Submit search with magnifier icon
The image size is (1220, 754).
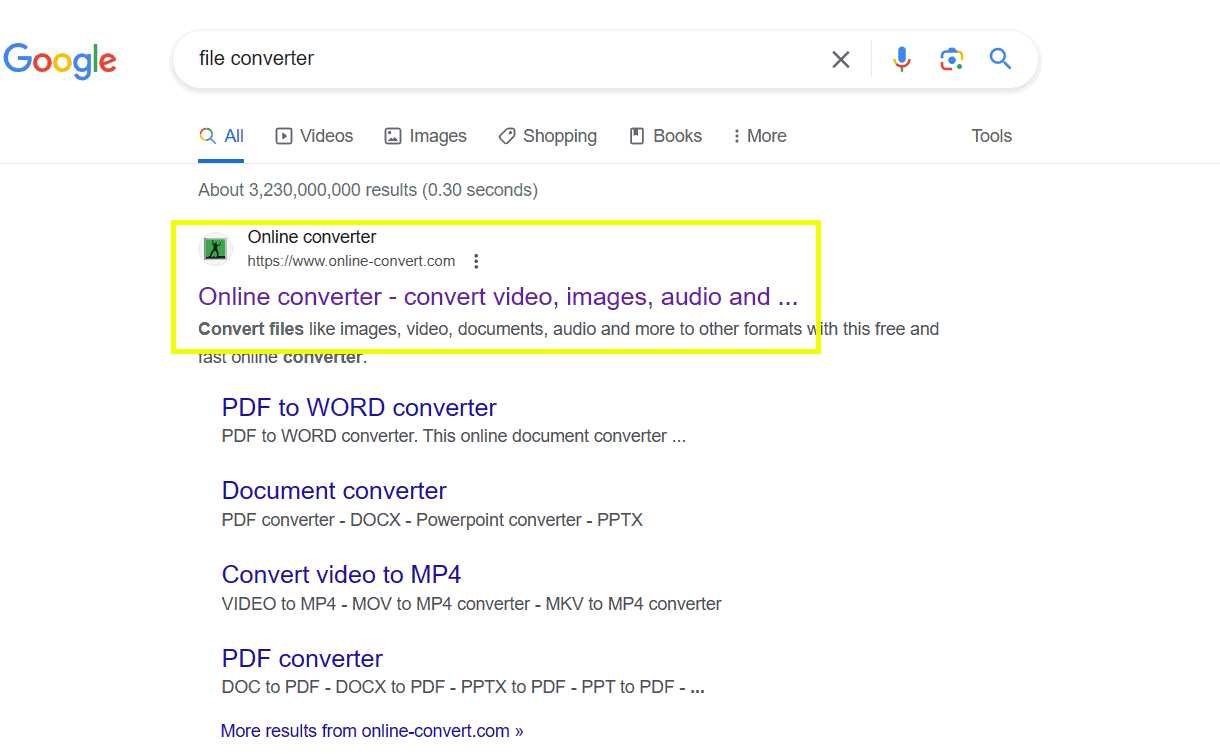(1001, 59)
